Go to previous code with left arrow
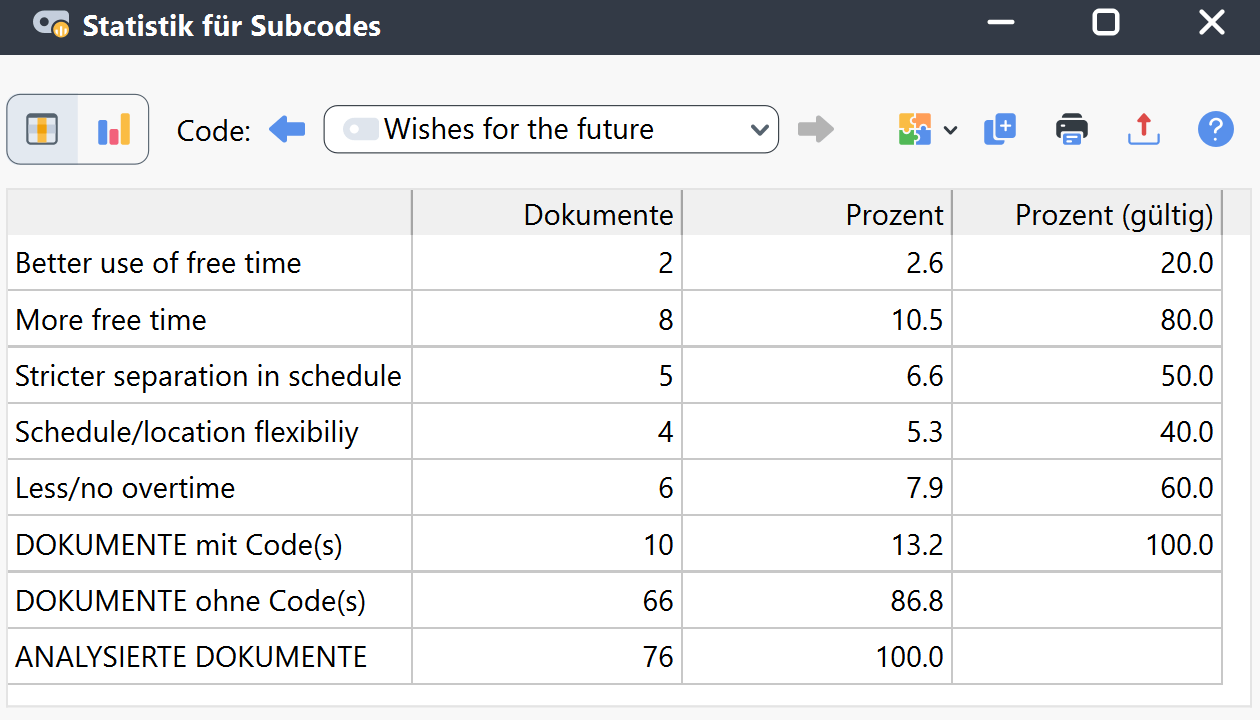Viewport: 1260px width, 720px height. click(287, 129)
